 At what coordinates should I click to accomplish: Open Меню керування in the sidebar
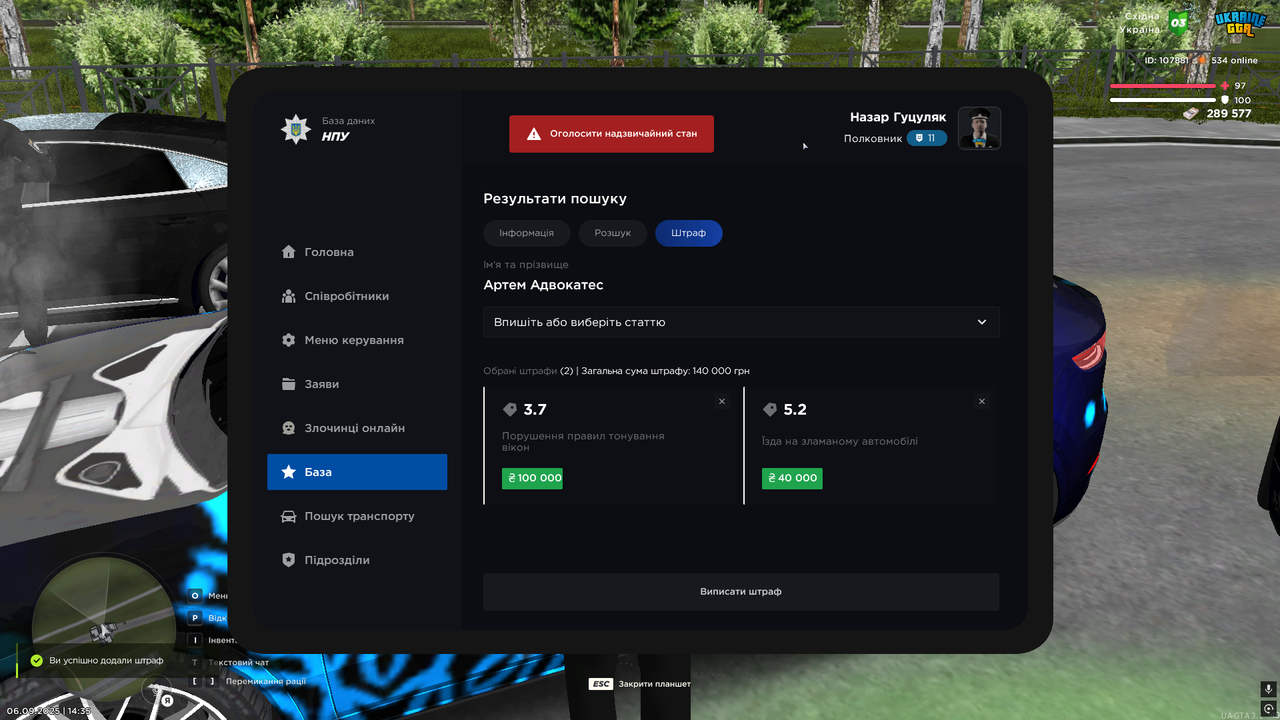357,340
